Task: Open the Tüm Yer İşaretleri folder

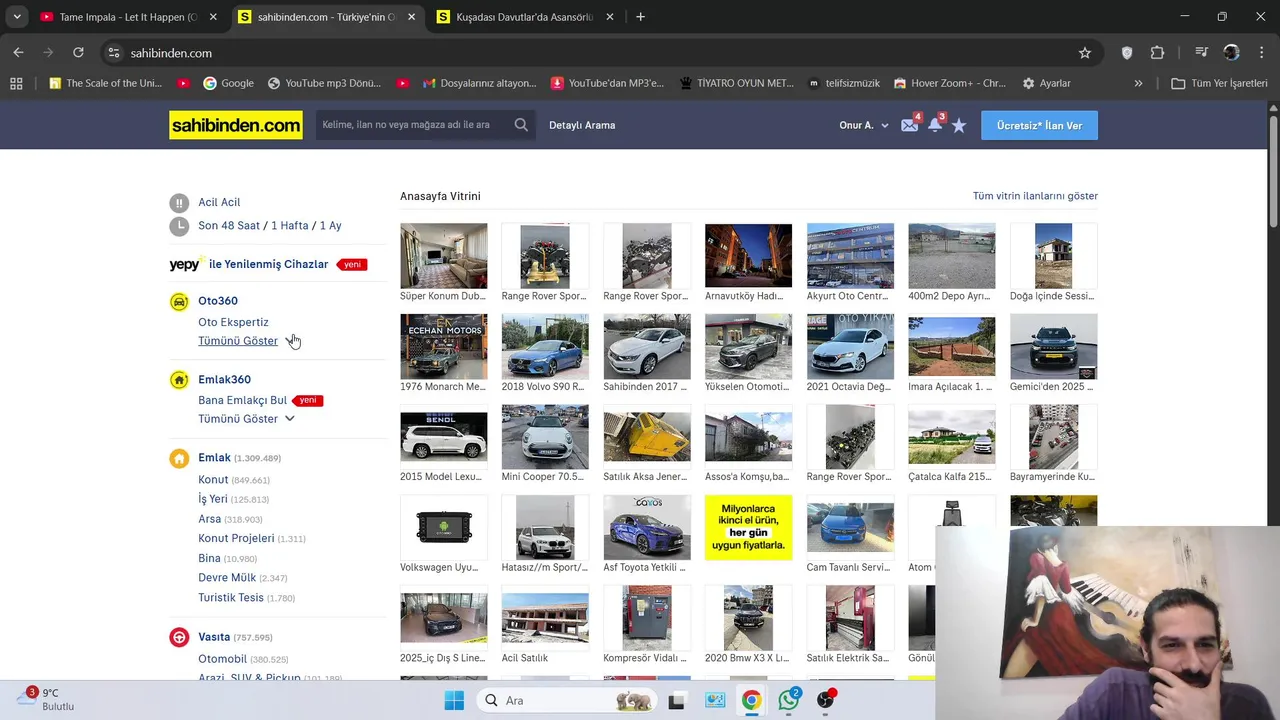Action: tap(1220, 83)
